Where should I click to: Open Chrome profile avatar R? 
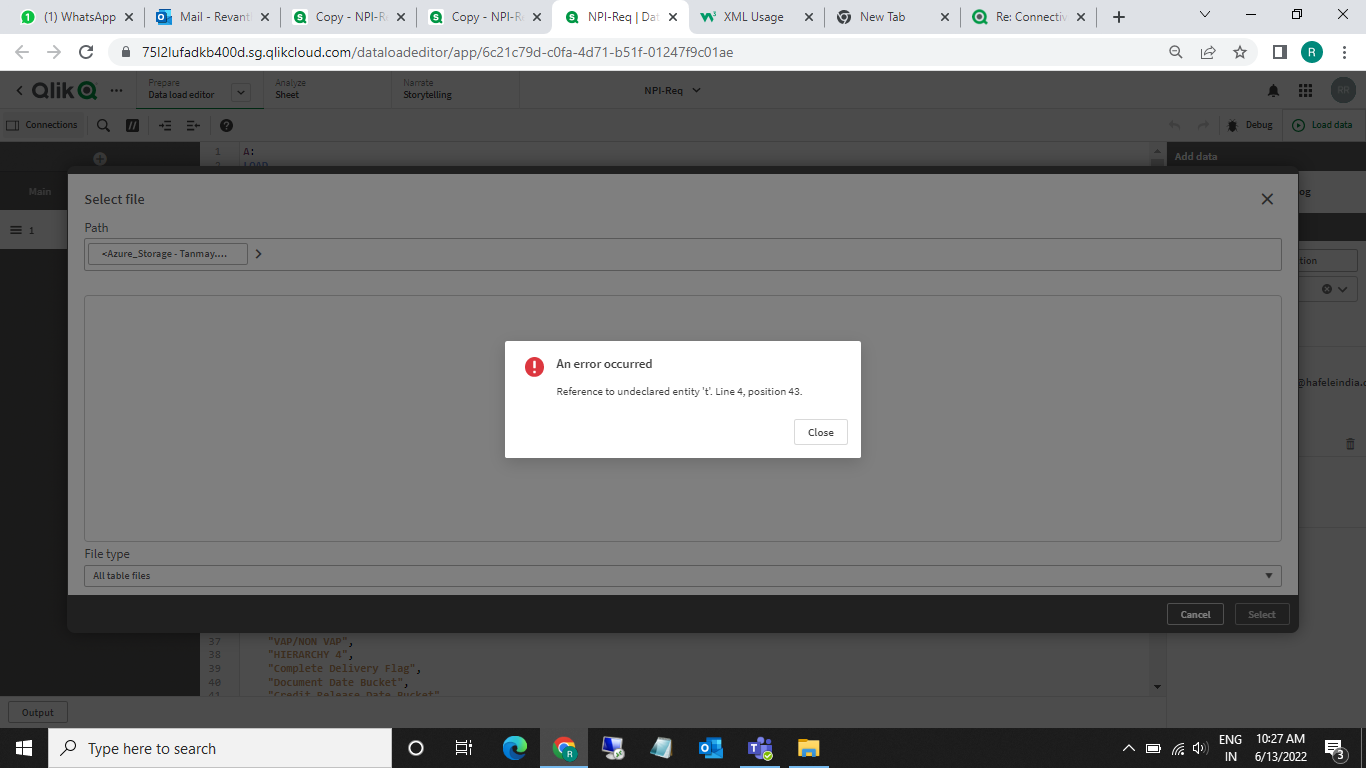pos(1311,52)
